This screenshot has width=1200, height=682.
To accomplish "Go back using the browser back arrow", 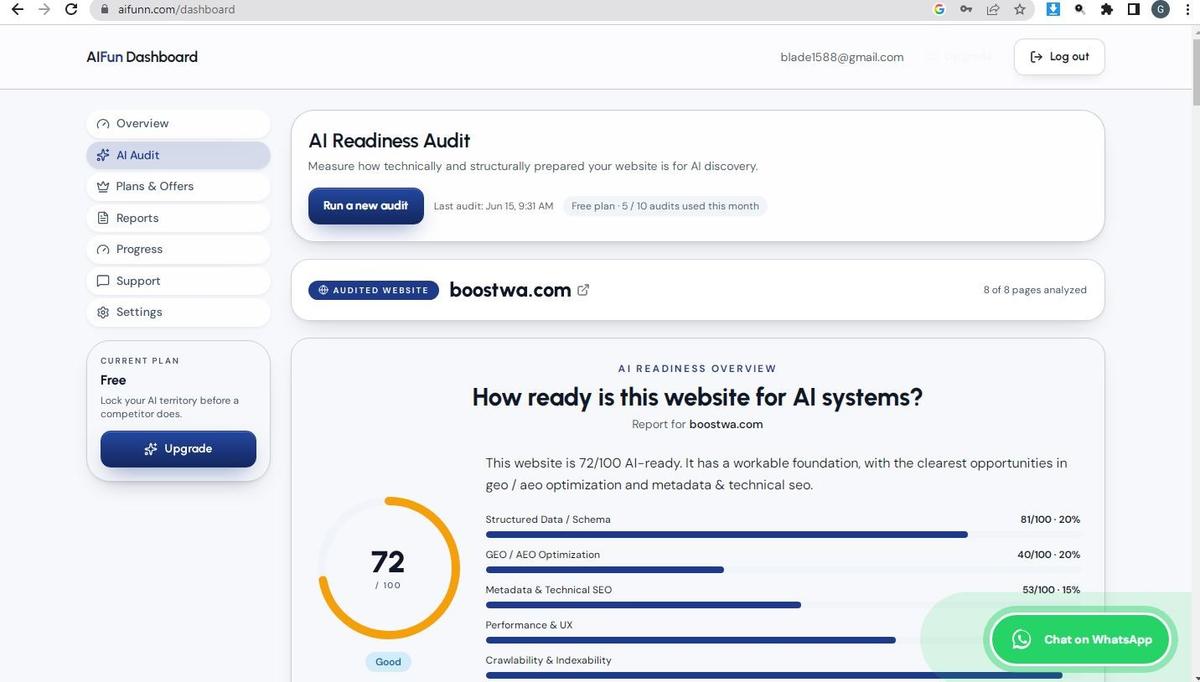I will pyautogui.click(x=16, y=9).
